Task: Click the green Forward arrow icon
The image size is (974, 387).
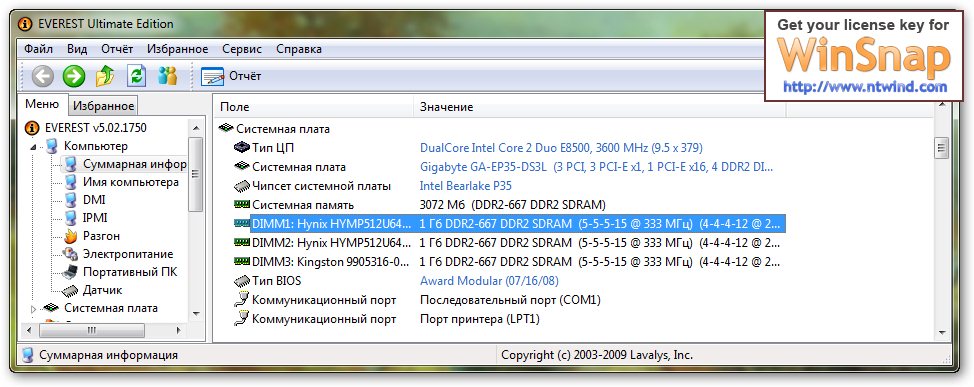Action: tap(74, 76)
